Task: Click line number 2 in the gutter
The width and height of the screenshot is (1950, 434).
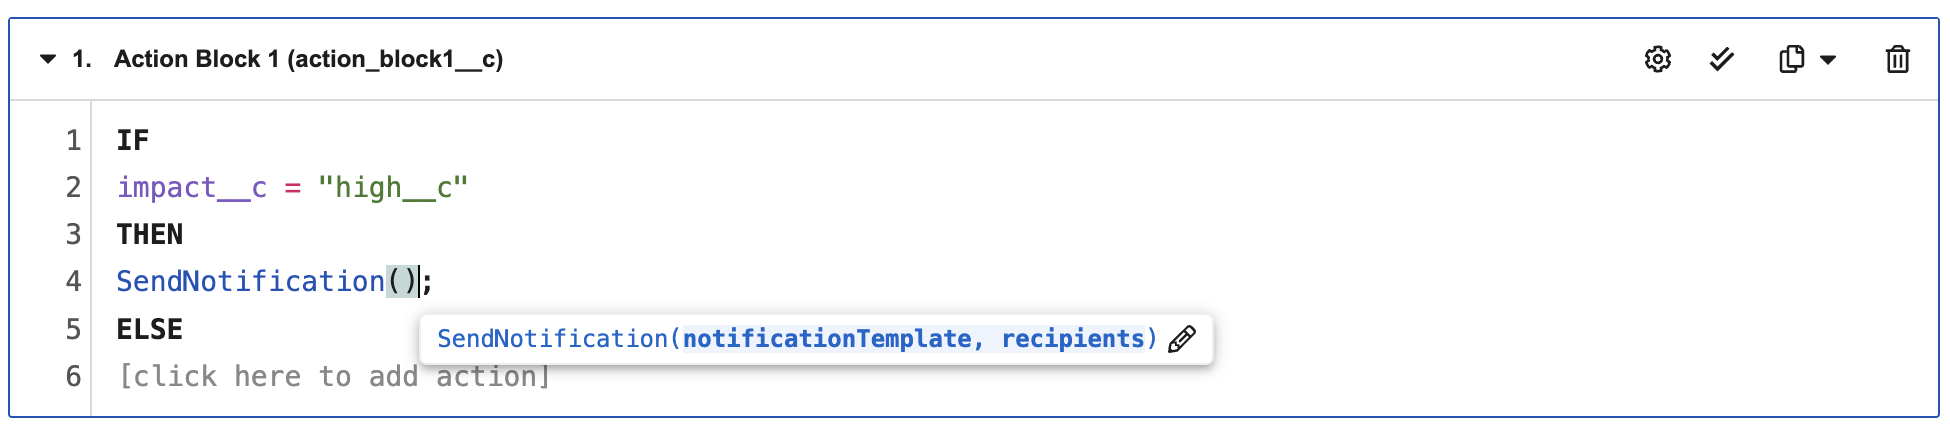Action: click(x=73, y=188)
